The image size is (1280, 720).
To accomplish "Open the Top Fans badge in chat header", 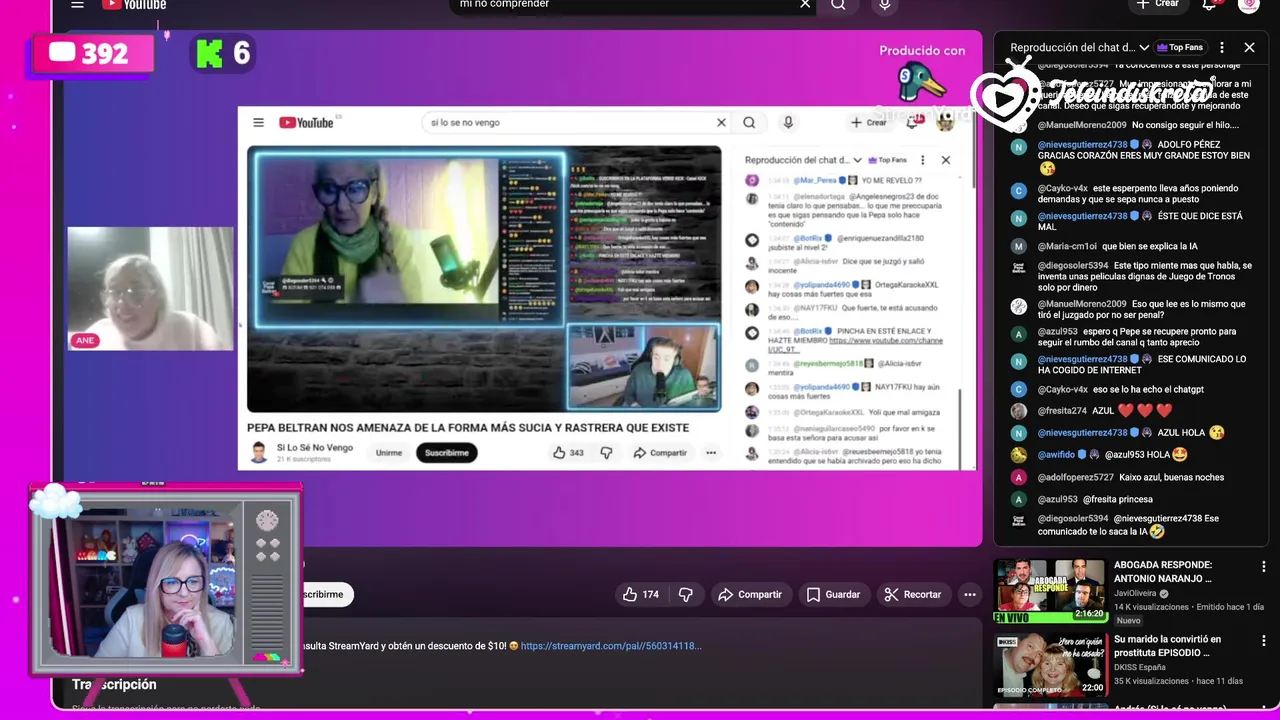I will coord(1180,47).
